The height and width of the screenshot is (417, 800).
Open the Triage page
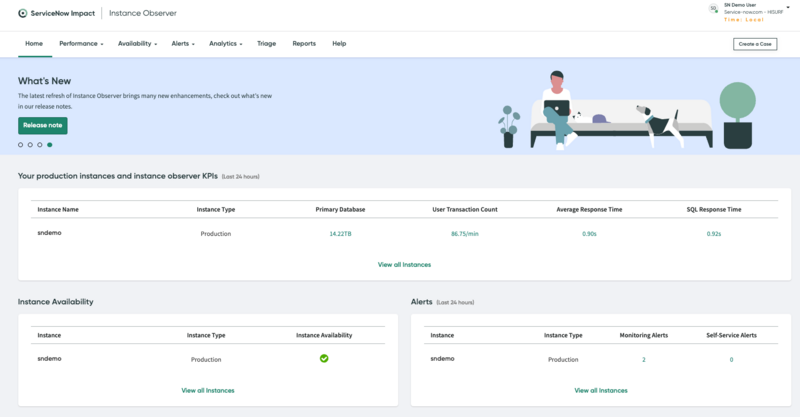266,44
